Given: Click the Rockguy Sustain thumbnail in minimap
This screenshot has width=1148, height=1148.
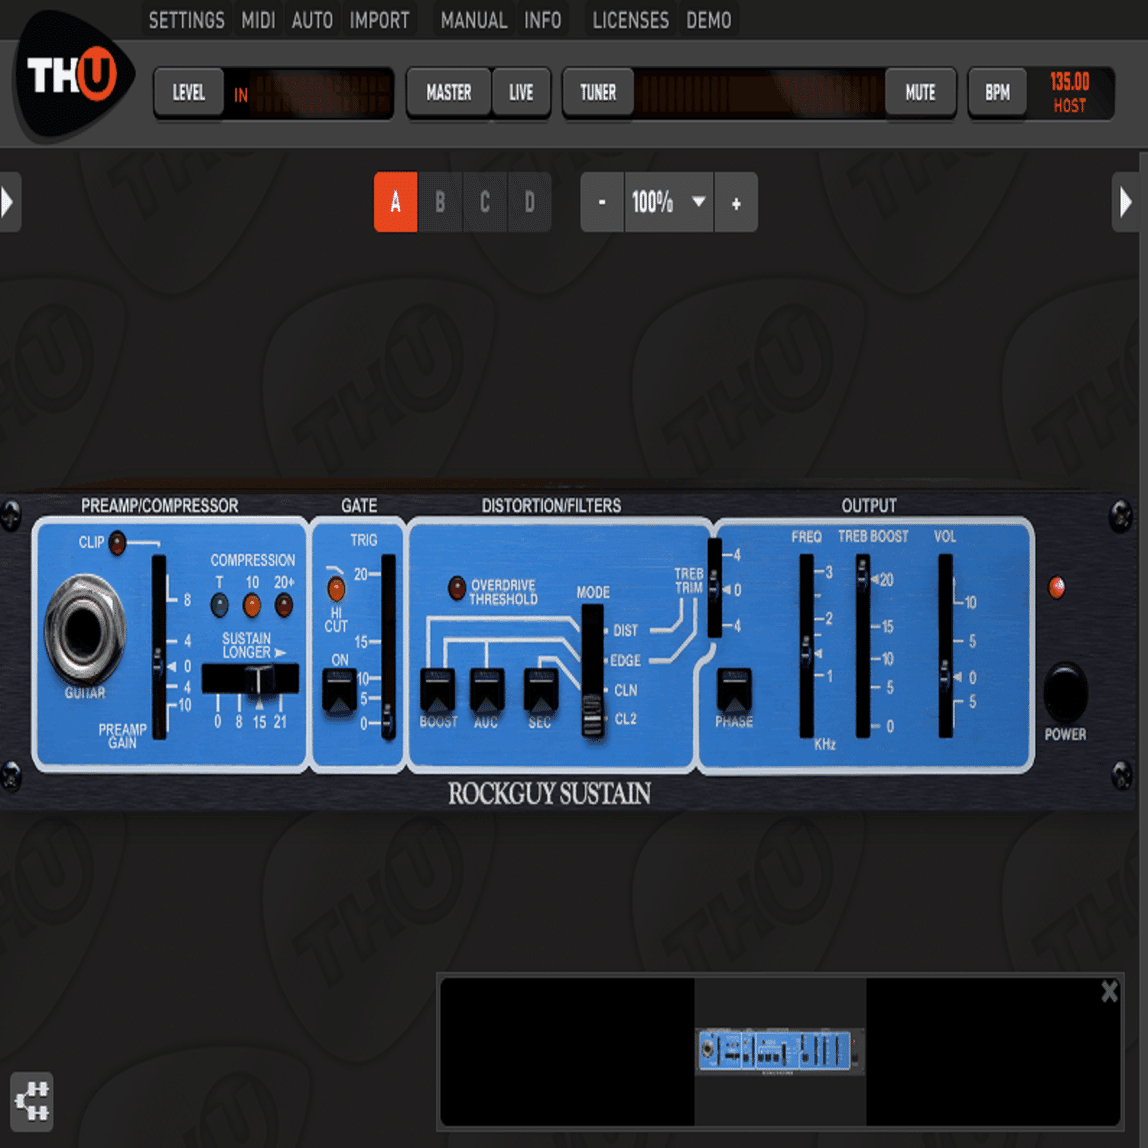Looking at the screenshot, I should (x=779, y=1051).
